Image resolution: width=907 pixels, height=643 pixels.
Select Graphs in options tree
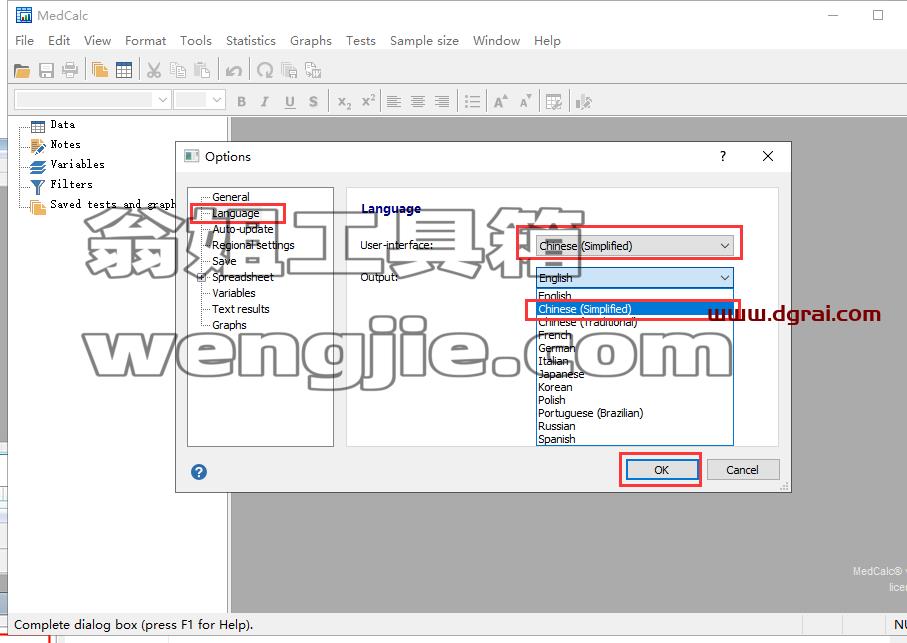click(x=229, y=325)
